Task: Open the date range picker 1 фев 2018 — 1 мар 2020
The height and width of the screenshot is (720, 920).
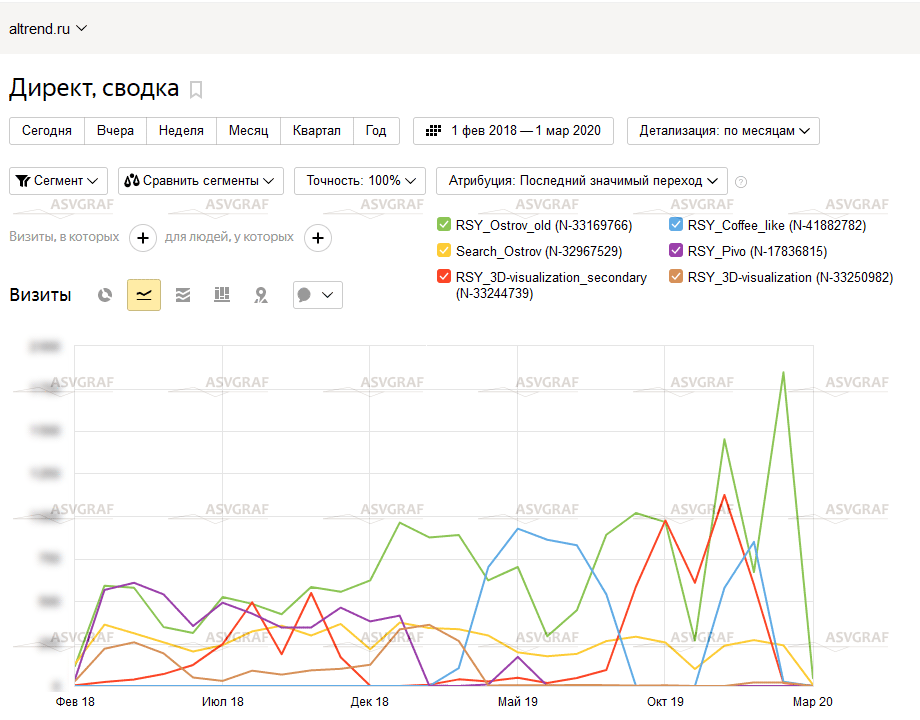Action: point(513,130)
